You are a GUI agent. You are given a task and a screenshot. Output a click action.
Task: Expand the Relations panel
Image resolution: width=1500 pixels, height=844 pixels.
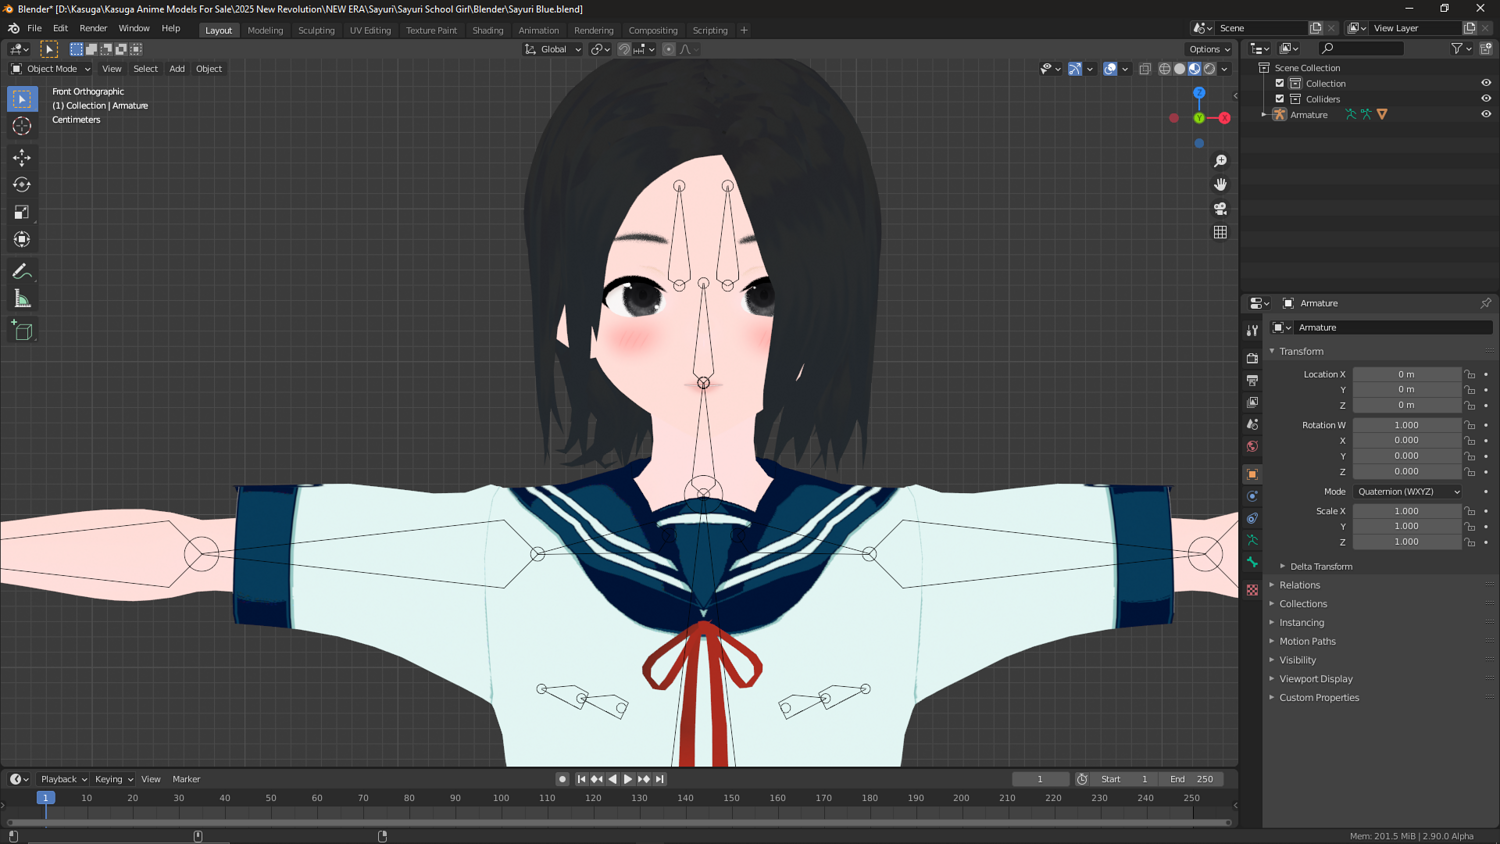coord(1299,585)
